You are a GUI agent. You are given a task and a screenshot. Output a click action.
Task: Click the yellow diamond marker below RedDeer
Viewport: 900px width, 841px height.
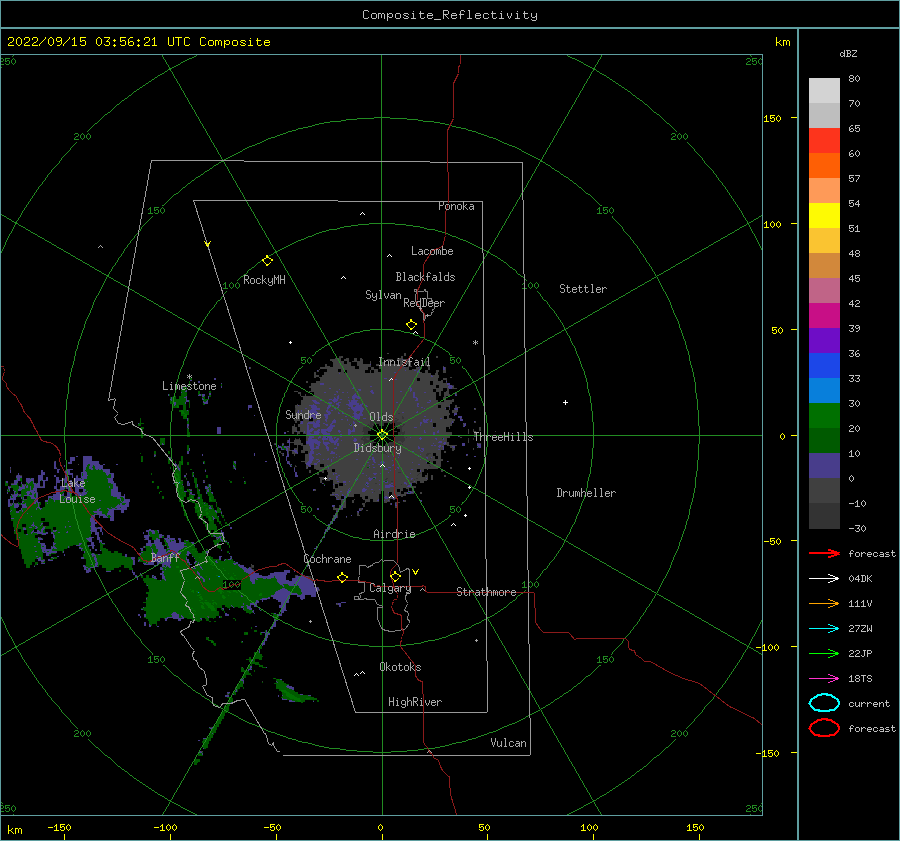[x=411, y=325]
